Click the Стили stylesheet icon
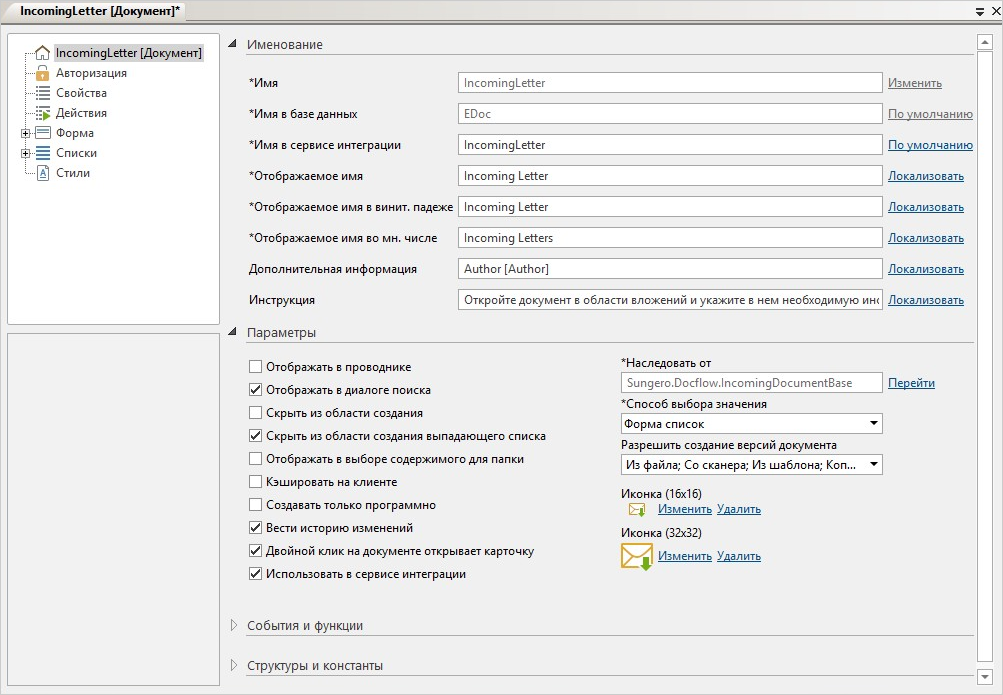Viewport: 1003px width, 695px height. tap(42, 173)
